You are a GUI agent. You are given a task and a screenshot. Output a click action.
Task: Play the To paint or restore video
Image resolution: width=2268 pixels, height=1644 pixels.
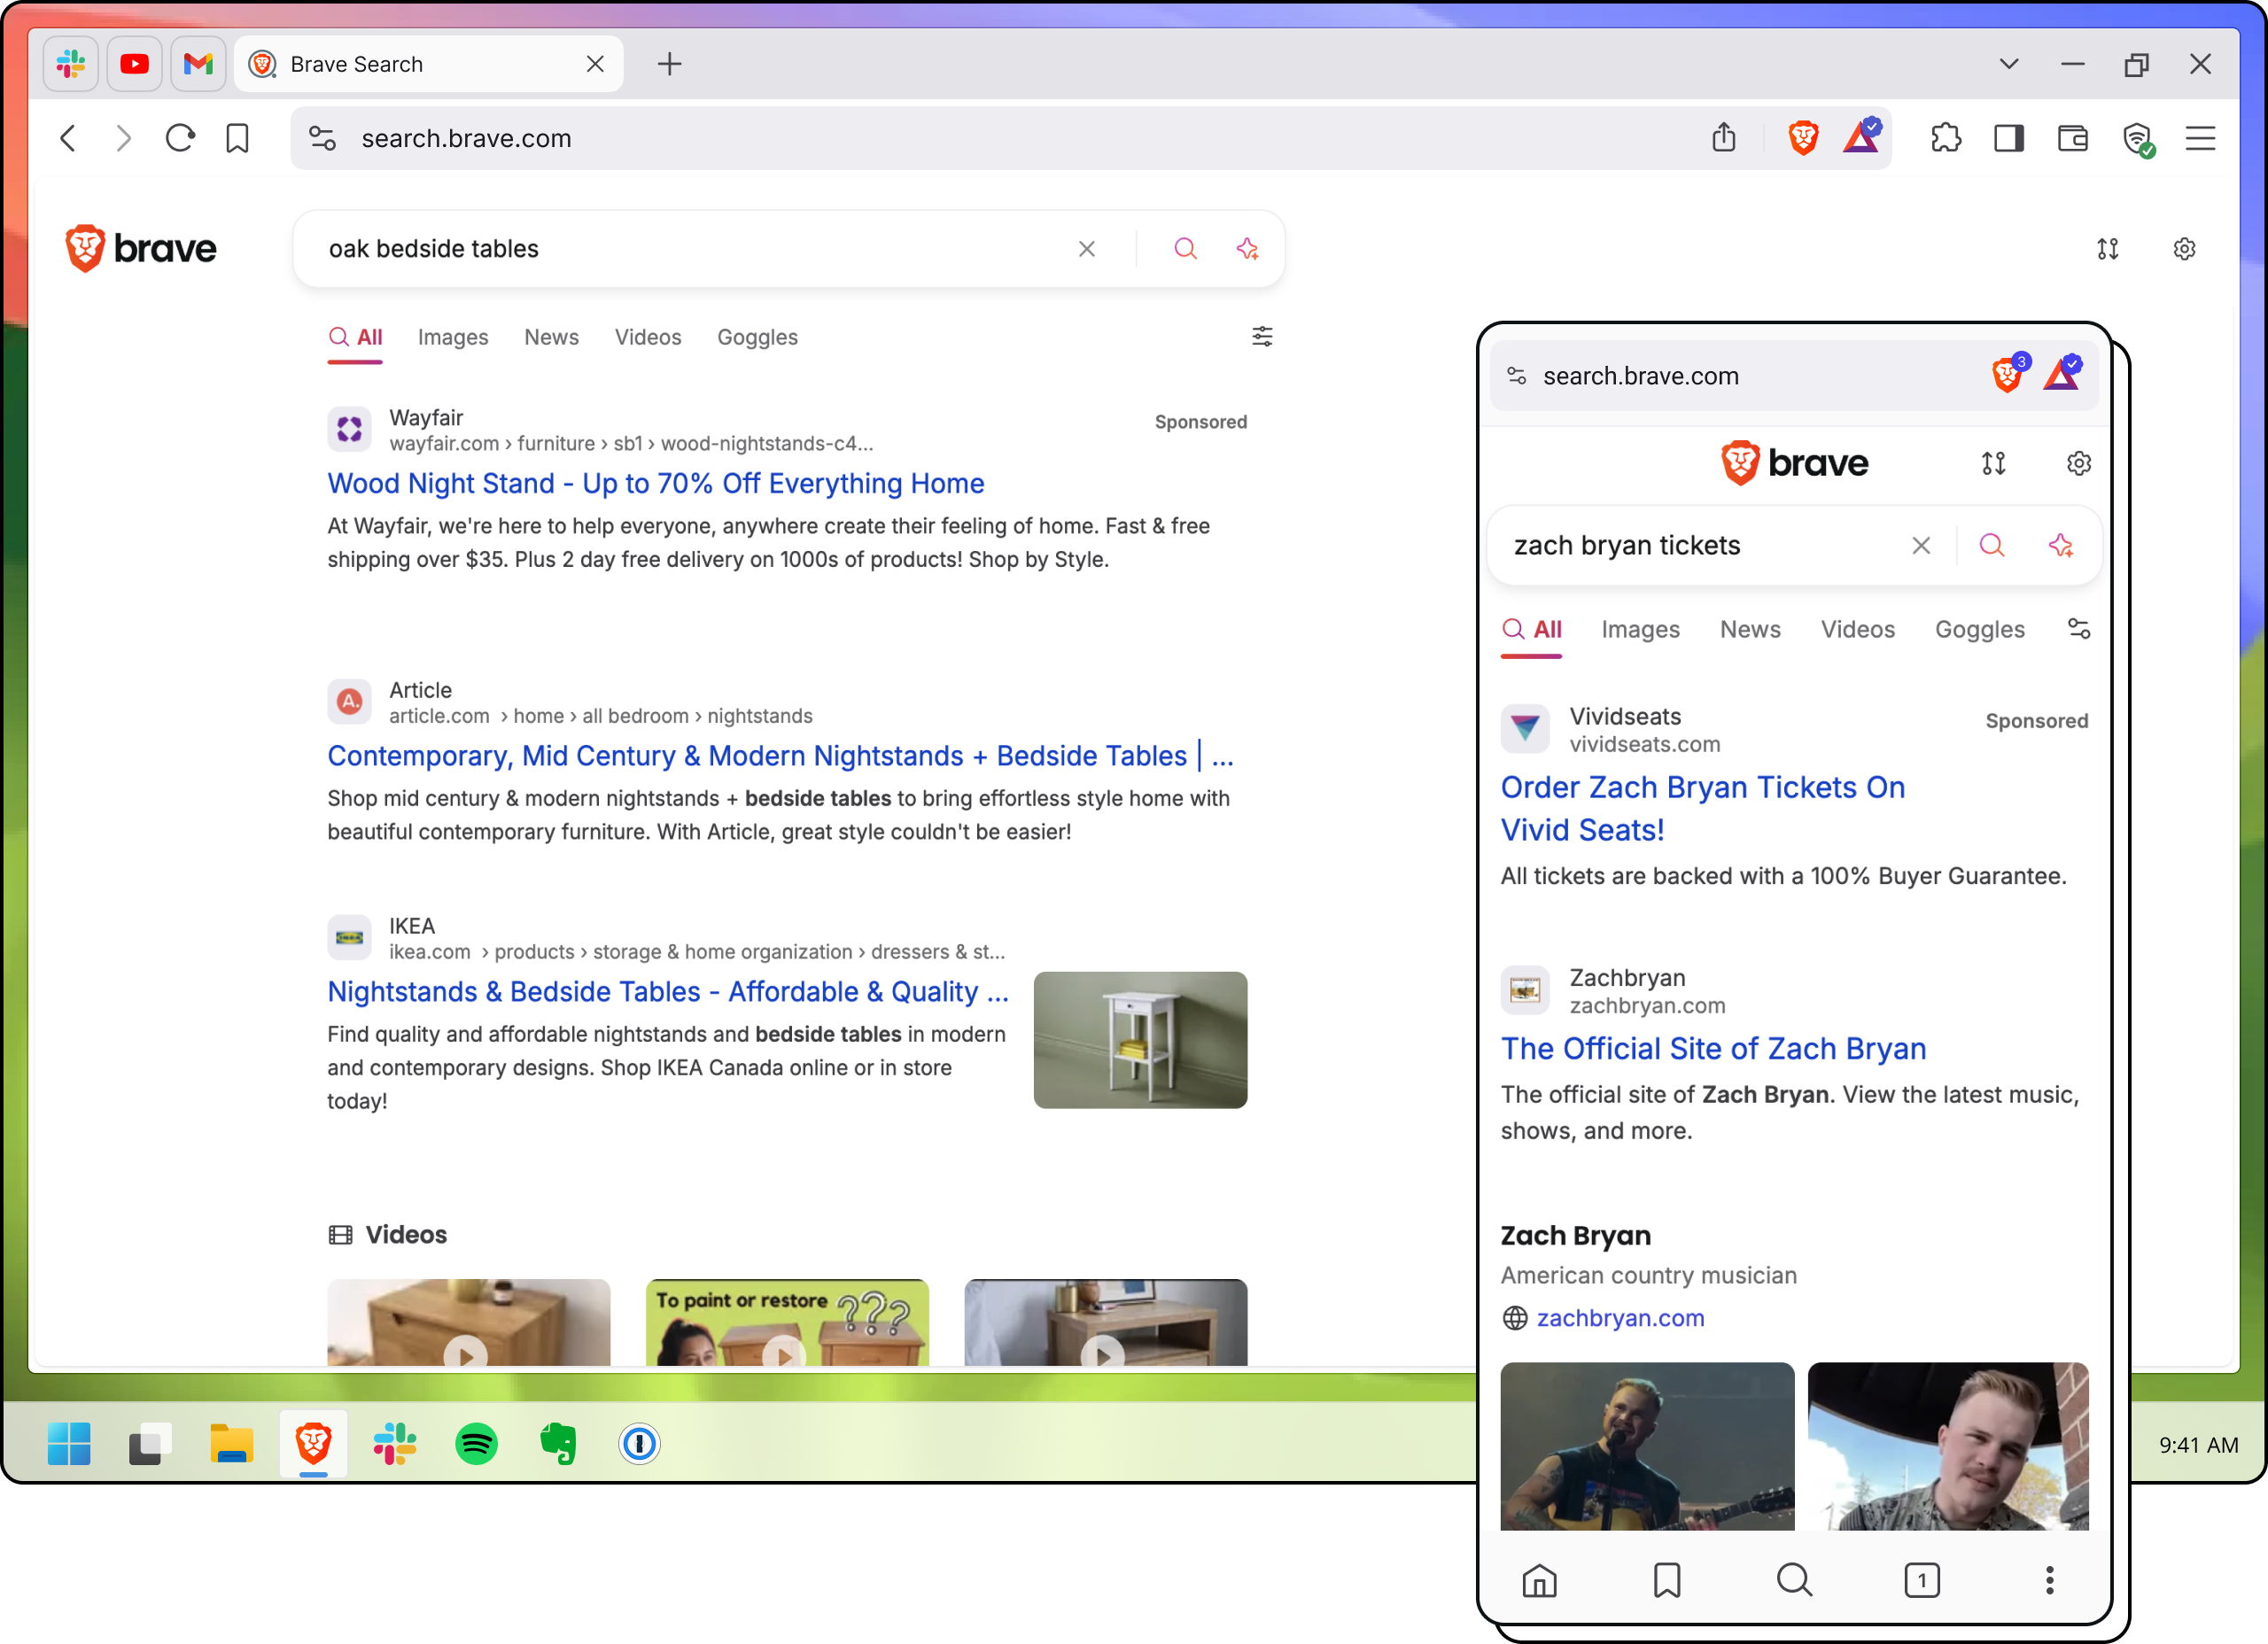point(786,1355)
